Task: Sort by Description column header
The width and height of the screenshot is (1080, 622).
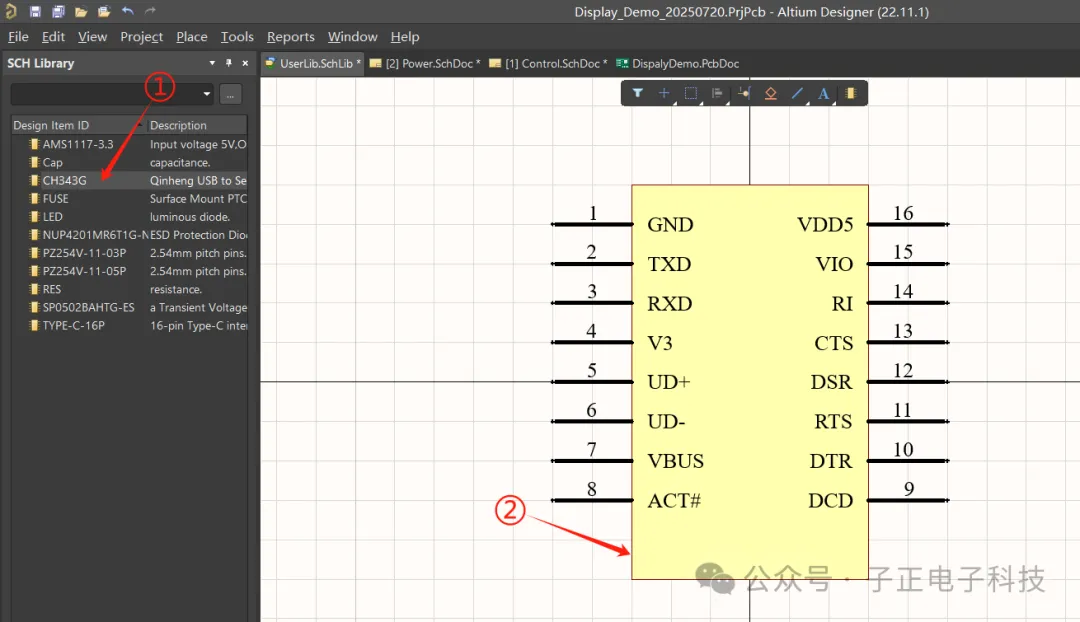Action: [x=197, y=125]
